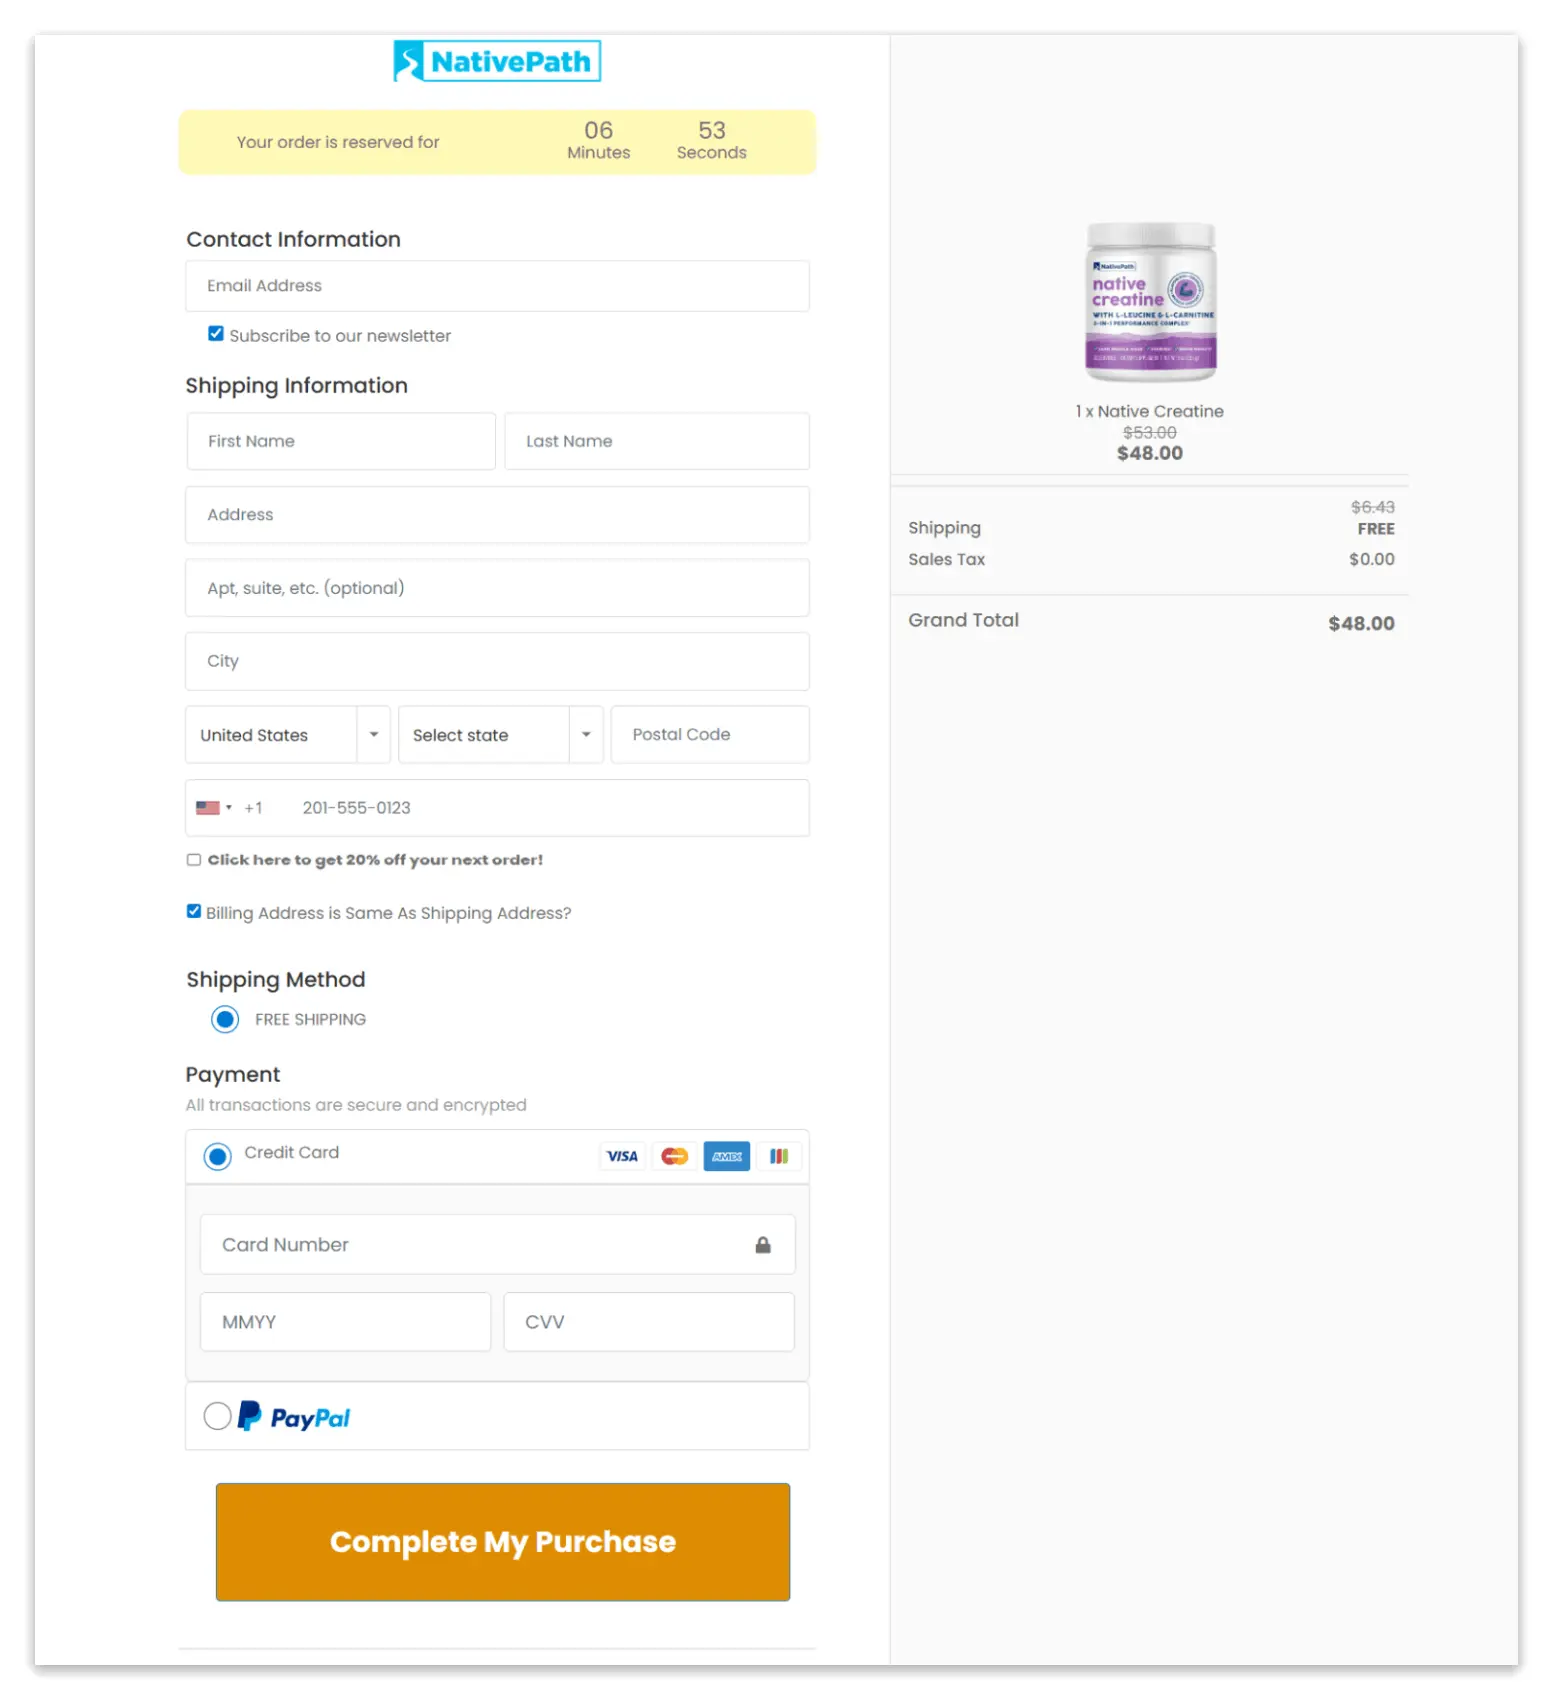Check the 20% off next order box
Viewport: 1553px width, 1700px height.
tap(194, 860)
